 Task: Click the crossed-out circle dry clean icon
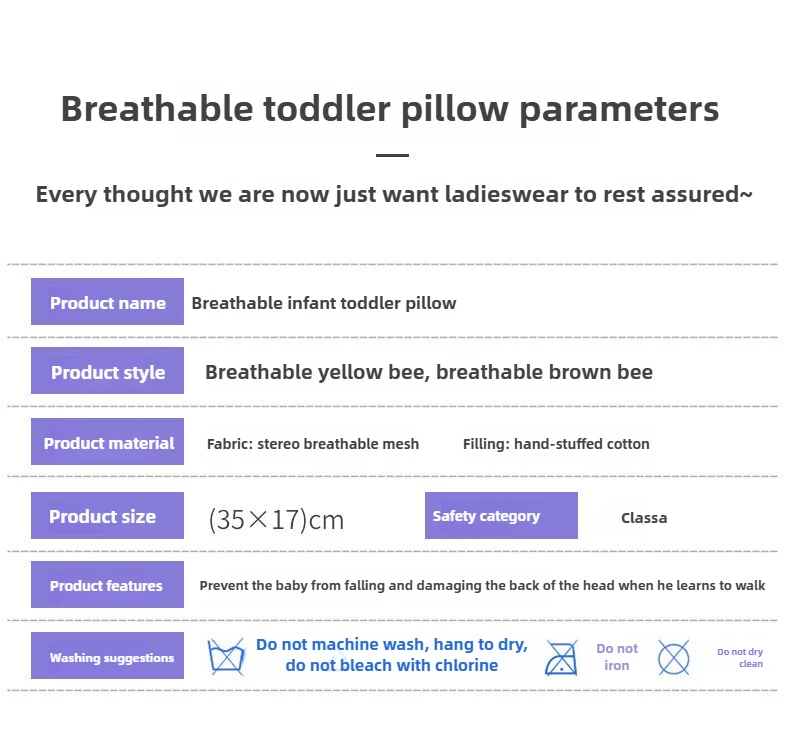(674, 657)
